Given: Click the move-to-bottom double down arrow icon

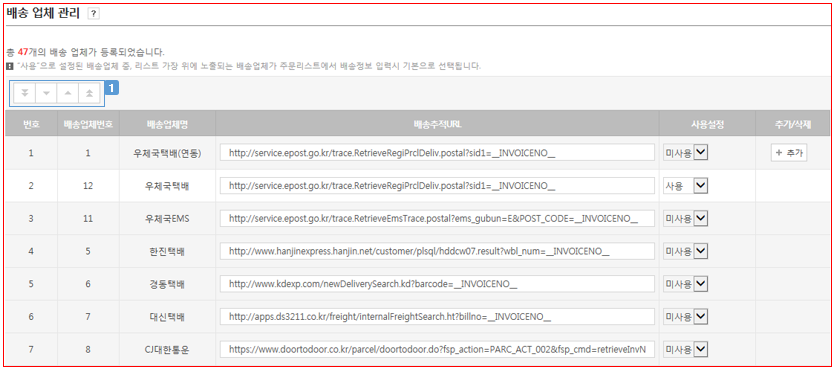Looking at the screenshot, I should tap(24, 93).
